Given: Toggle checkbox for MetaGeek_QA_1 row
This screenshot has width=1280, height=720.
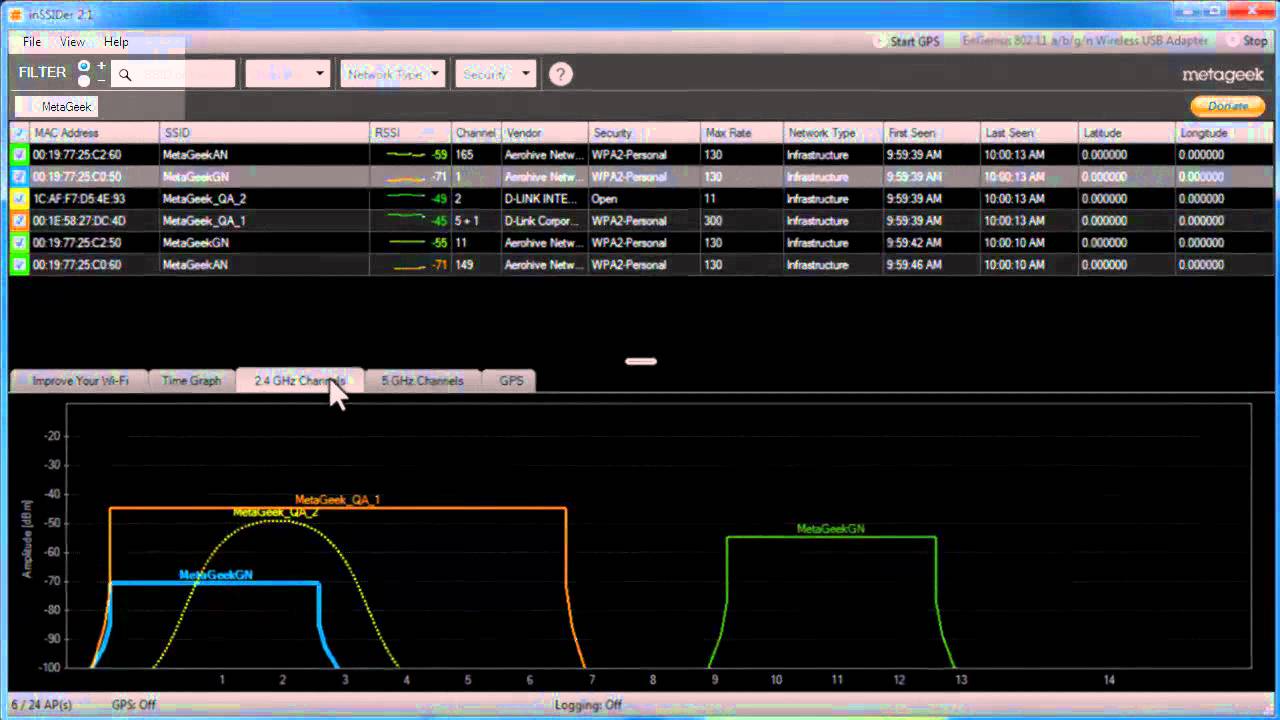Looking at the screenshot, I should click(19, 221).
